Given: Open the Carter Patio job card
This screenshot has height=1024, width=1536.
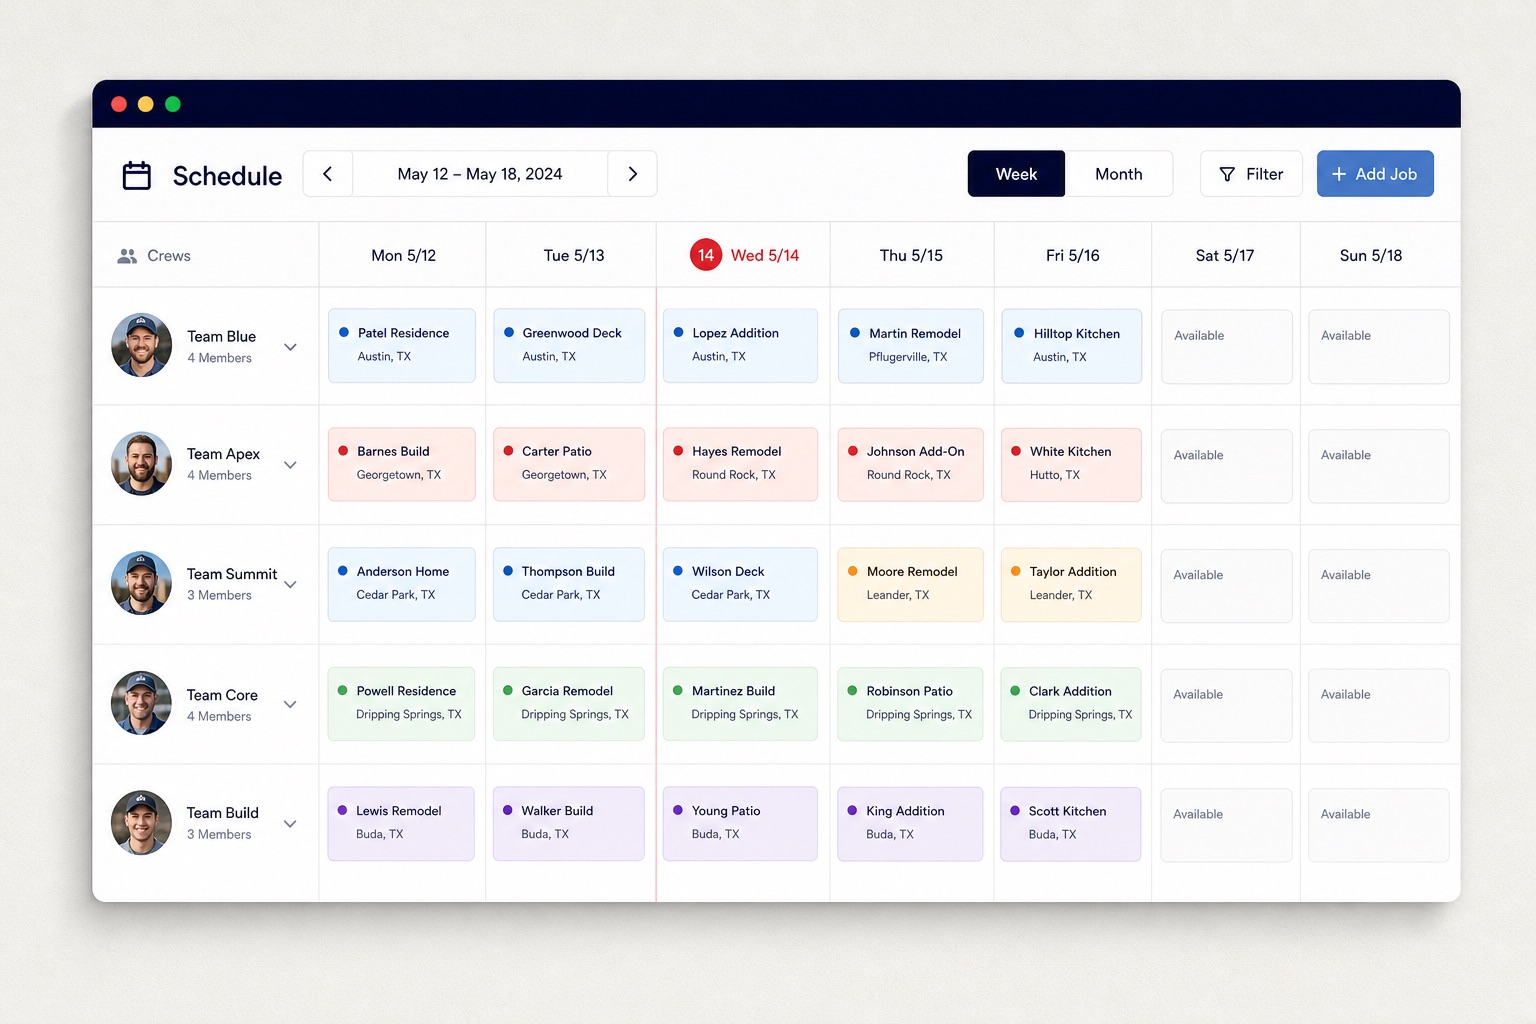Looking at the screenshot, I should [569, 464].
